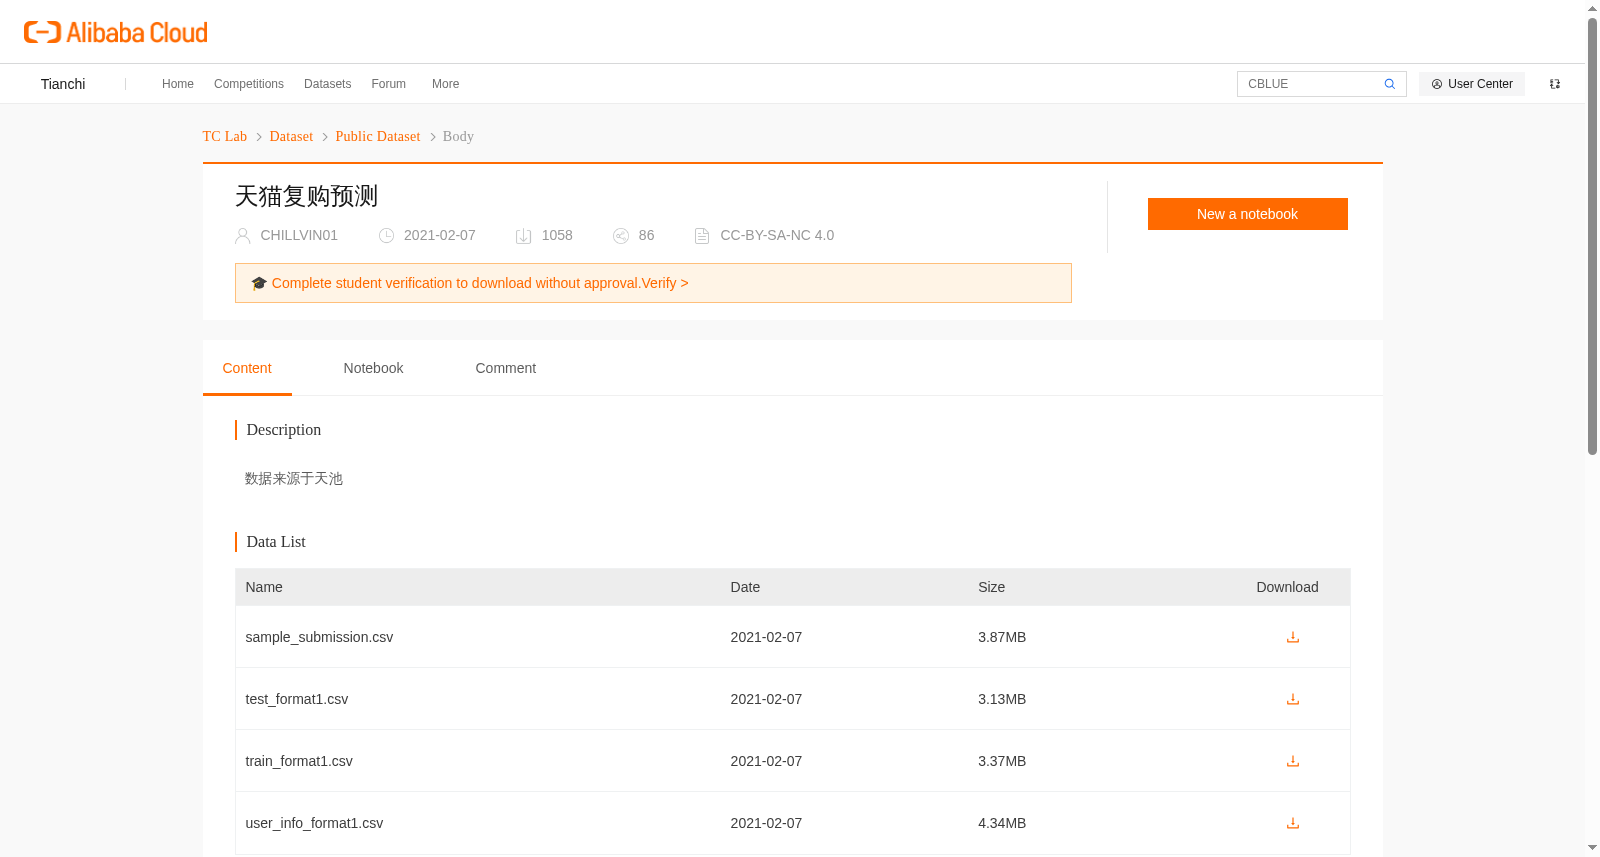
Task: Click the Description section heading
Action: (x=283, y=429)
